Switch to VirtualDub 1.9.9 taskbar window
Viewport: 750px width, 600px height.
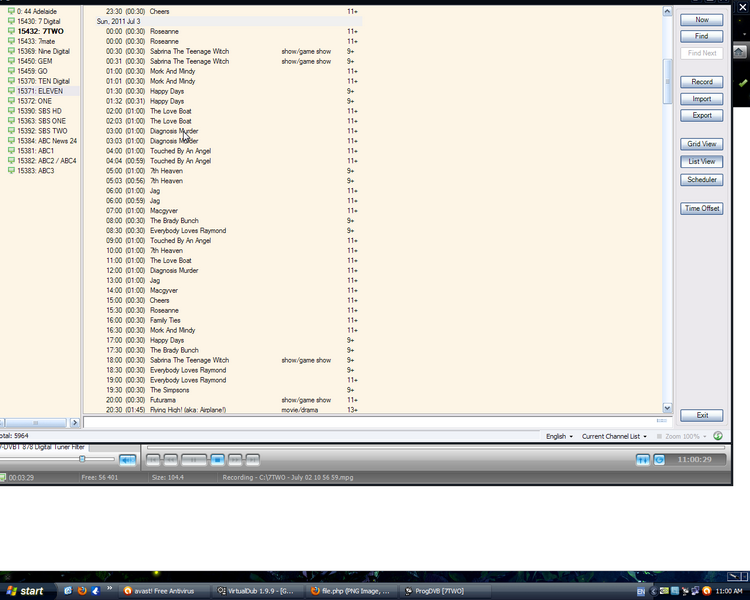pos(258,591)
